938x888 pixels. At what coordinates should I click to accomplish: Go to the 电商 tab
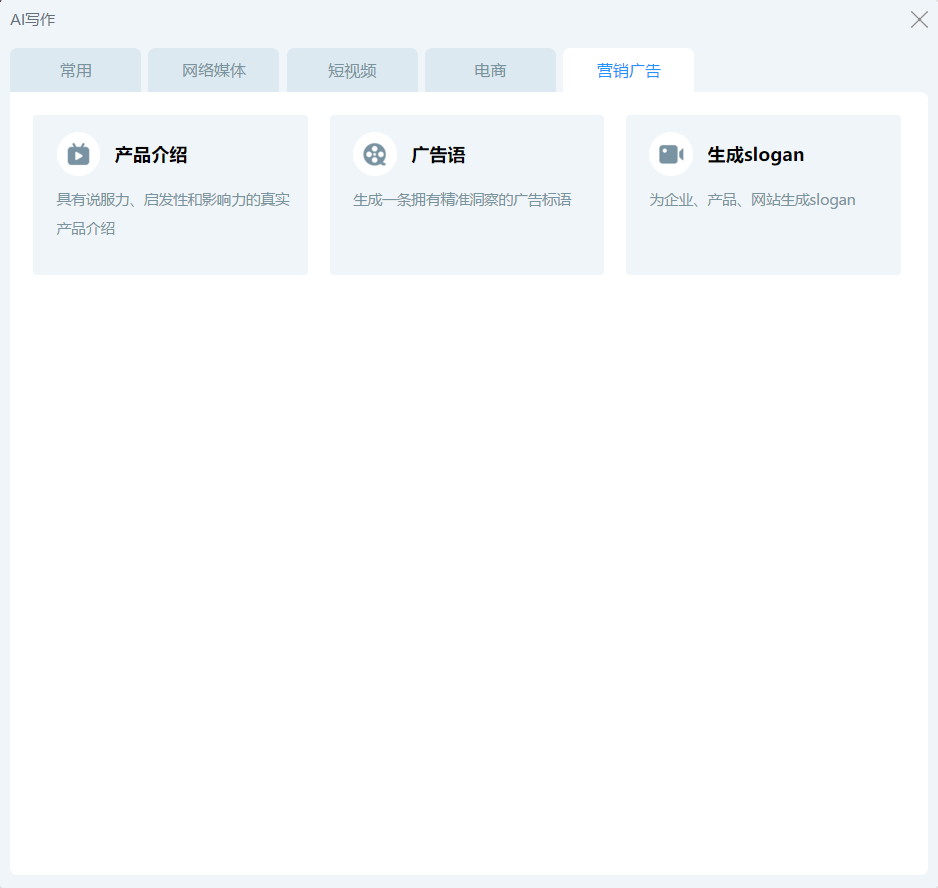[x=491, y=71]
